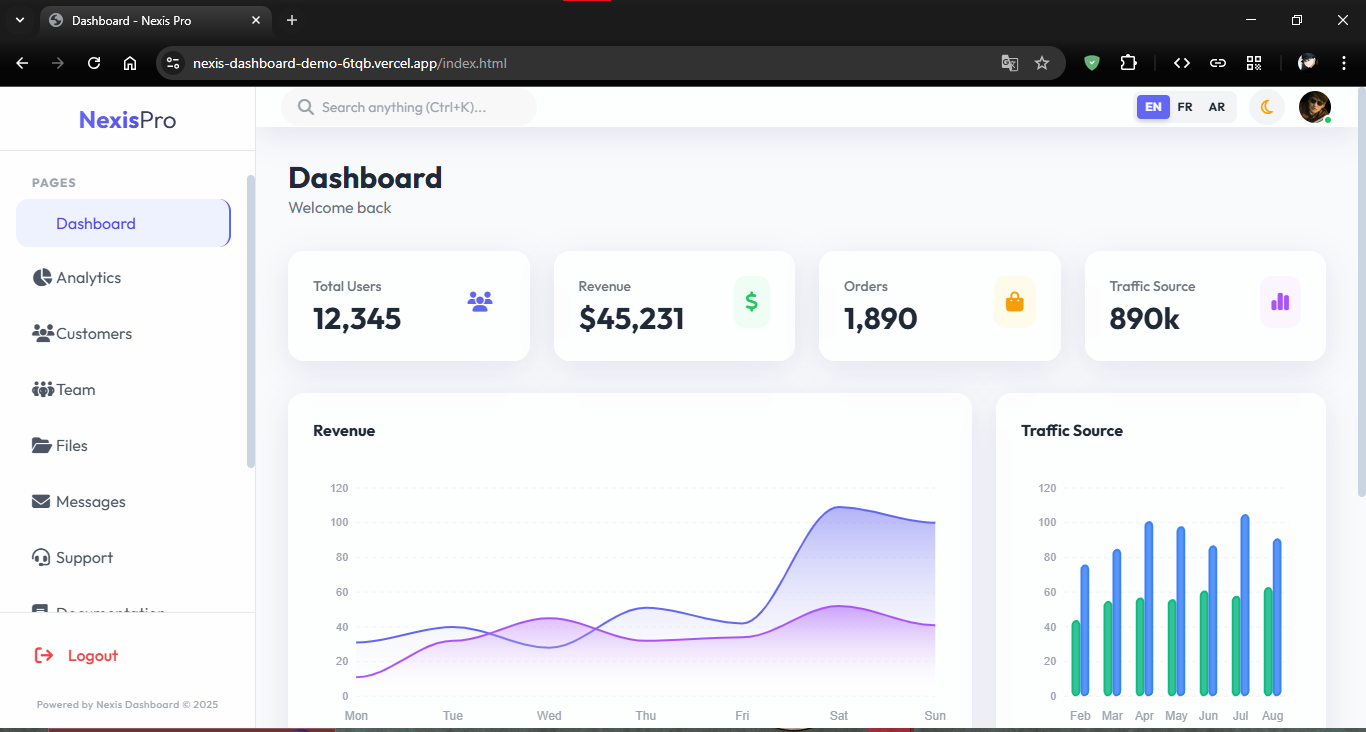Open the browser extensions puzzle menu
This screenshot has height=732, width=1366.
(1129, 62)
